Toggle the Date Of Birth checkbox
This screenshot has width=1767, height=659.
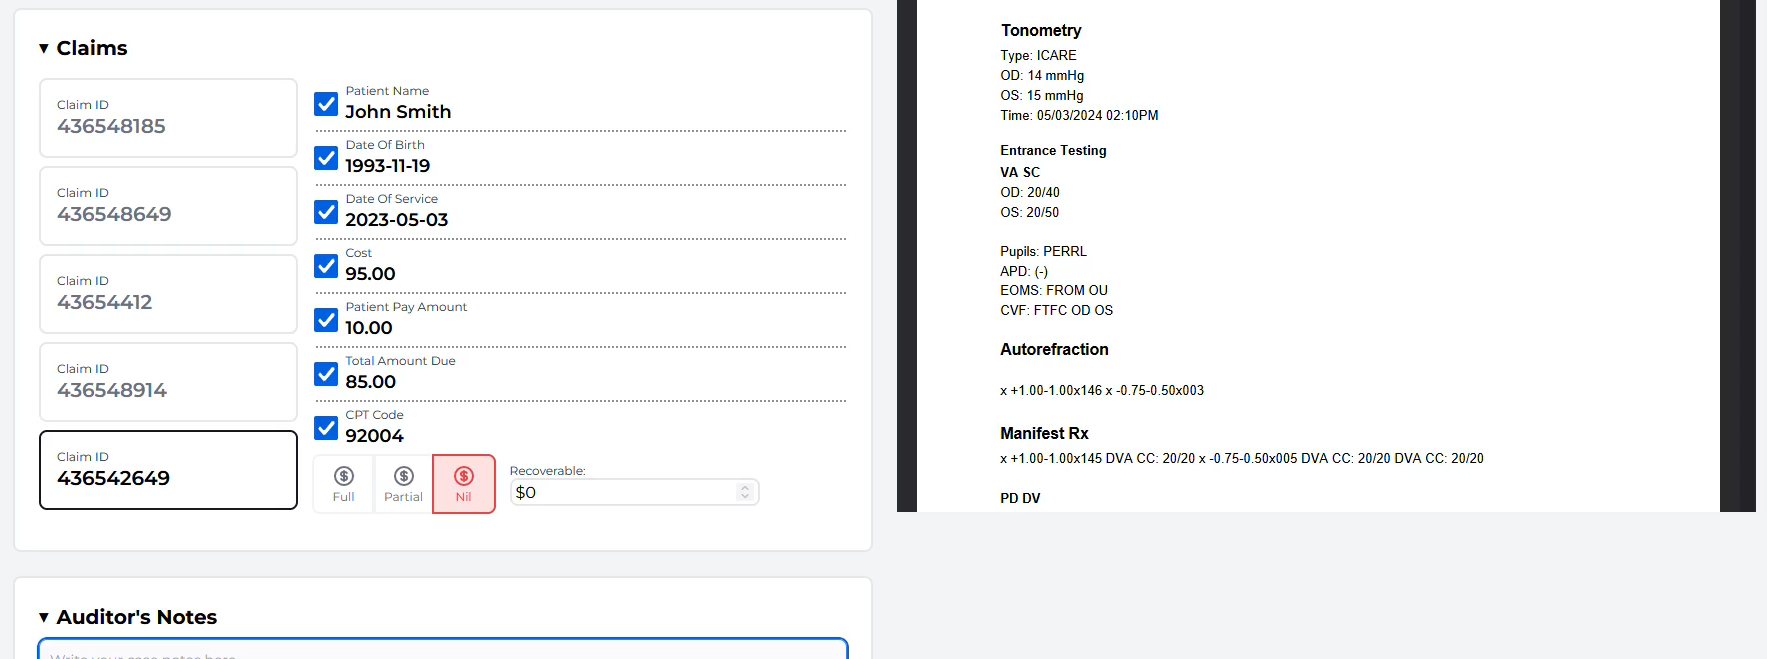click(x=326, y=158)
